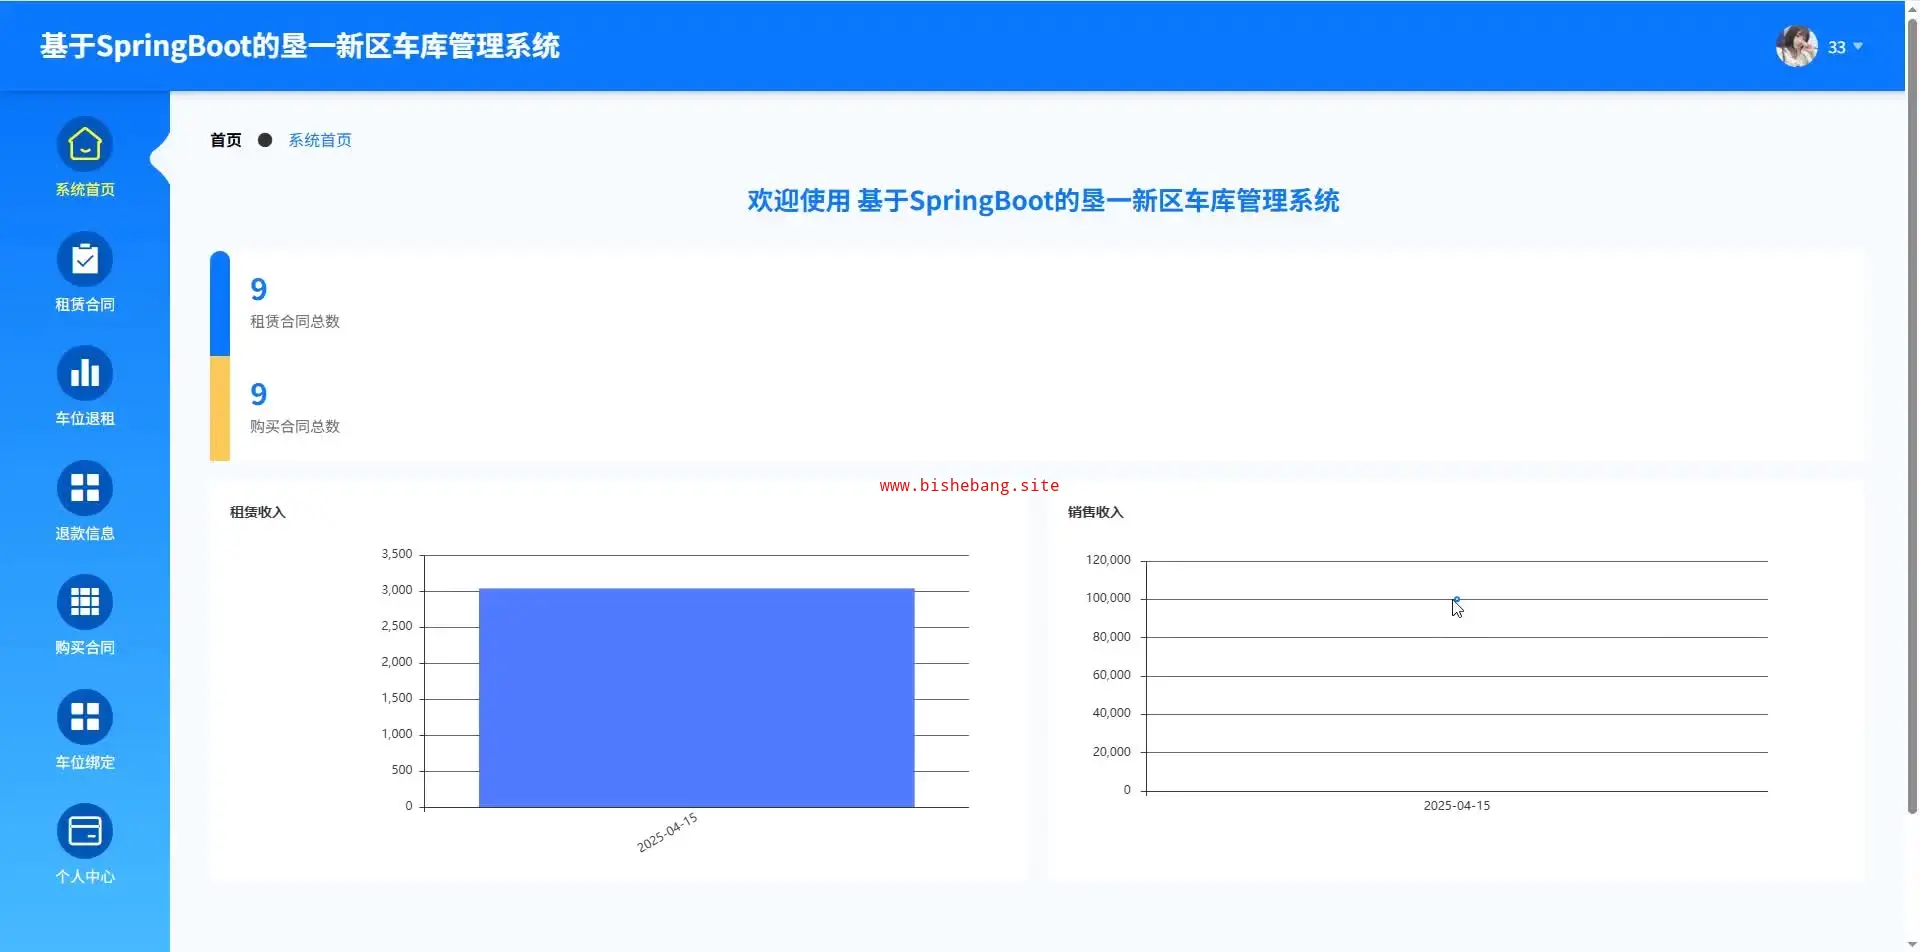Click the 租赁合同总数 label
This screenshot has height=952, width=1920.
tap(295, 321)
